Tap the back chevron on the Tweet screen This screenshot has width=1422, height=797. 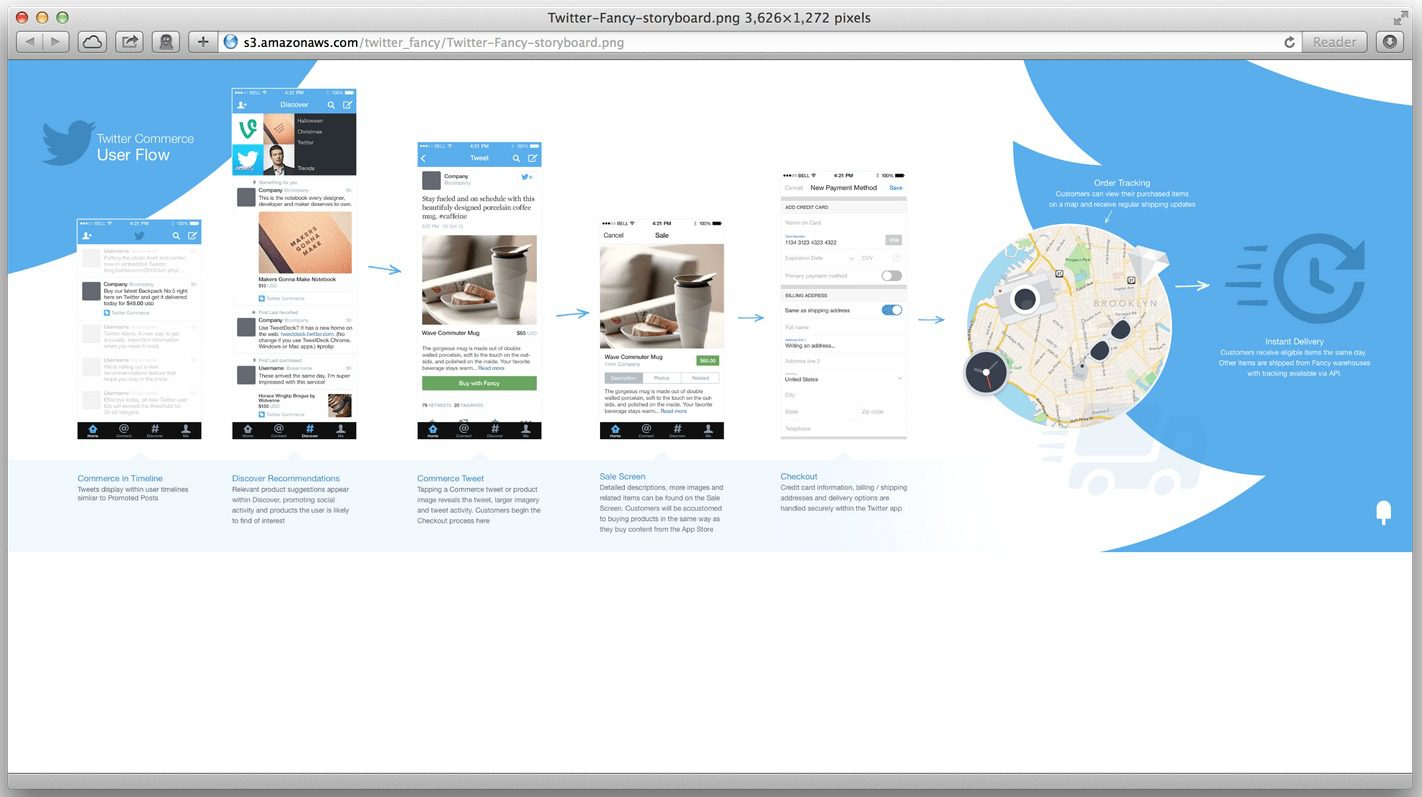point(423,157)
